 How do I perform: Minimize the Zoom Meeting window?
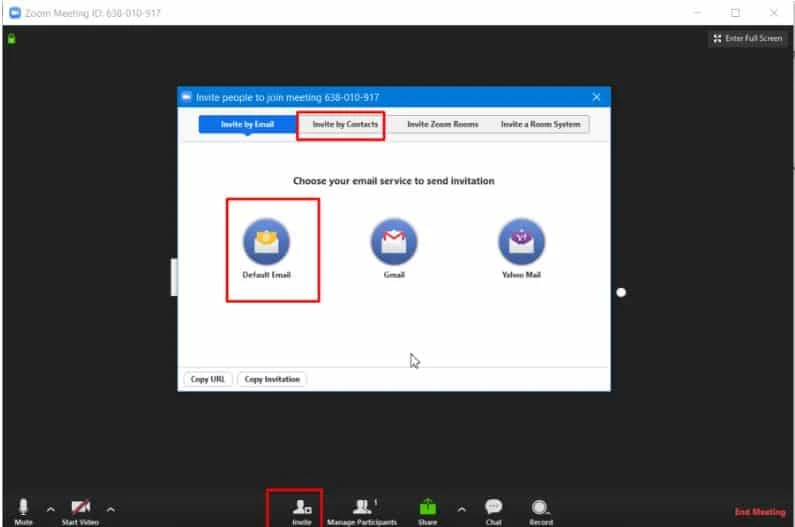(698, 13)
